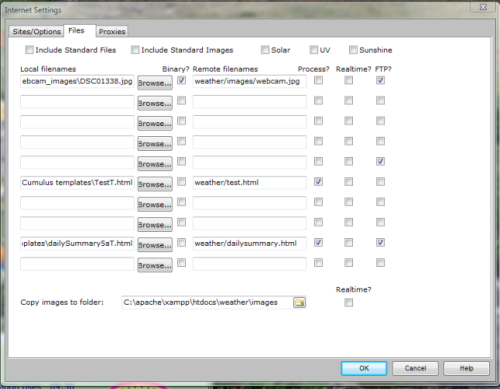This screenshot has height=389, width=500.
Task: Enable Realtime for copy images folder
Action: (x=349, y=302)
